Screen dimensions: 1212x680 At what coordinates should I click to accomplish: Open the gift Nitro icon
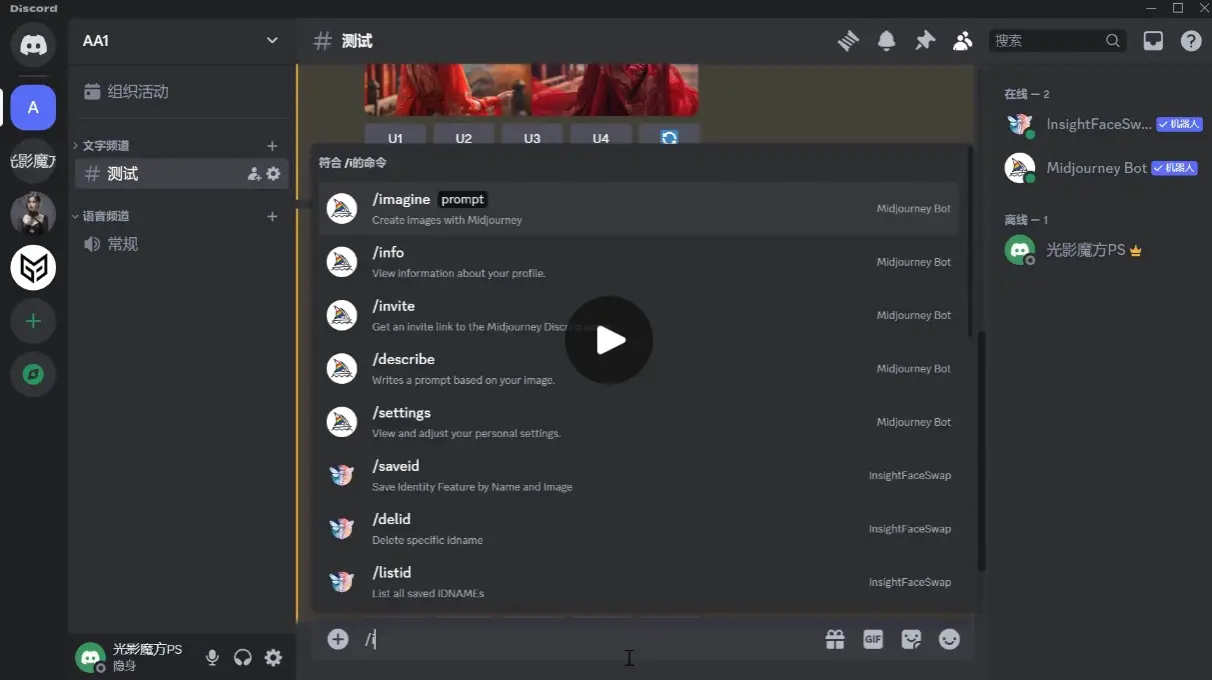point(834,639)
